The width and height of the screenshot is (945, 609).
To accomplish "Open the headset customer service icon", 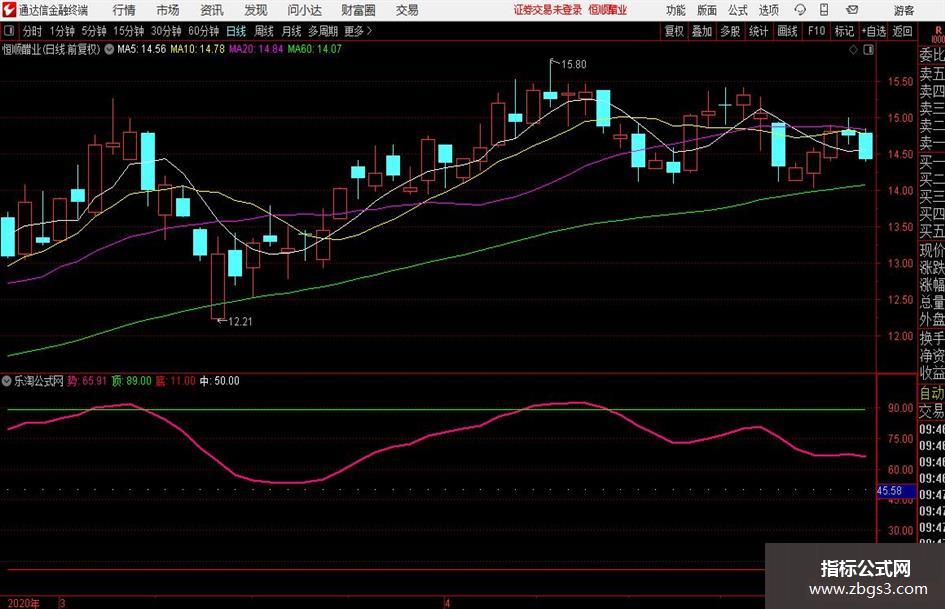I will 800,10.
